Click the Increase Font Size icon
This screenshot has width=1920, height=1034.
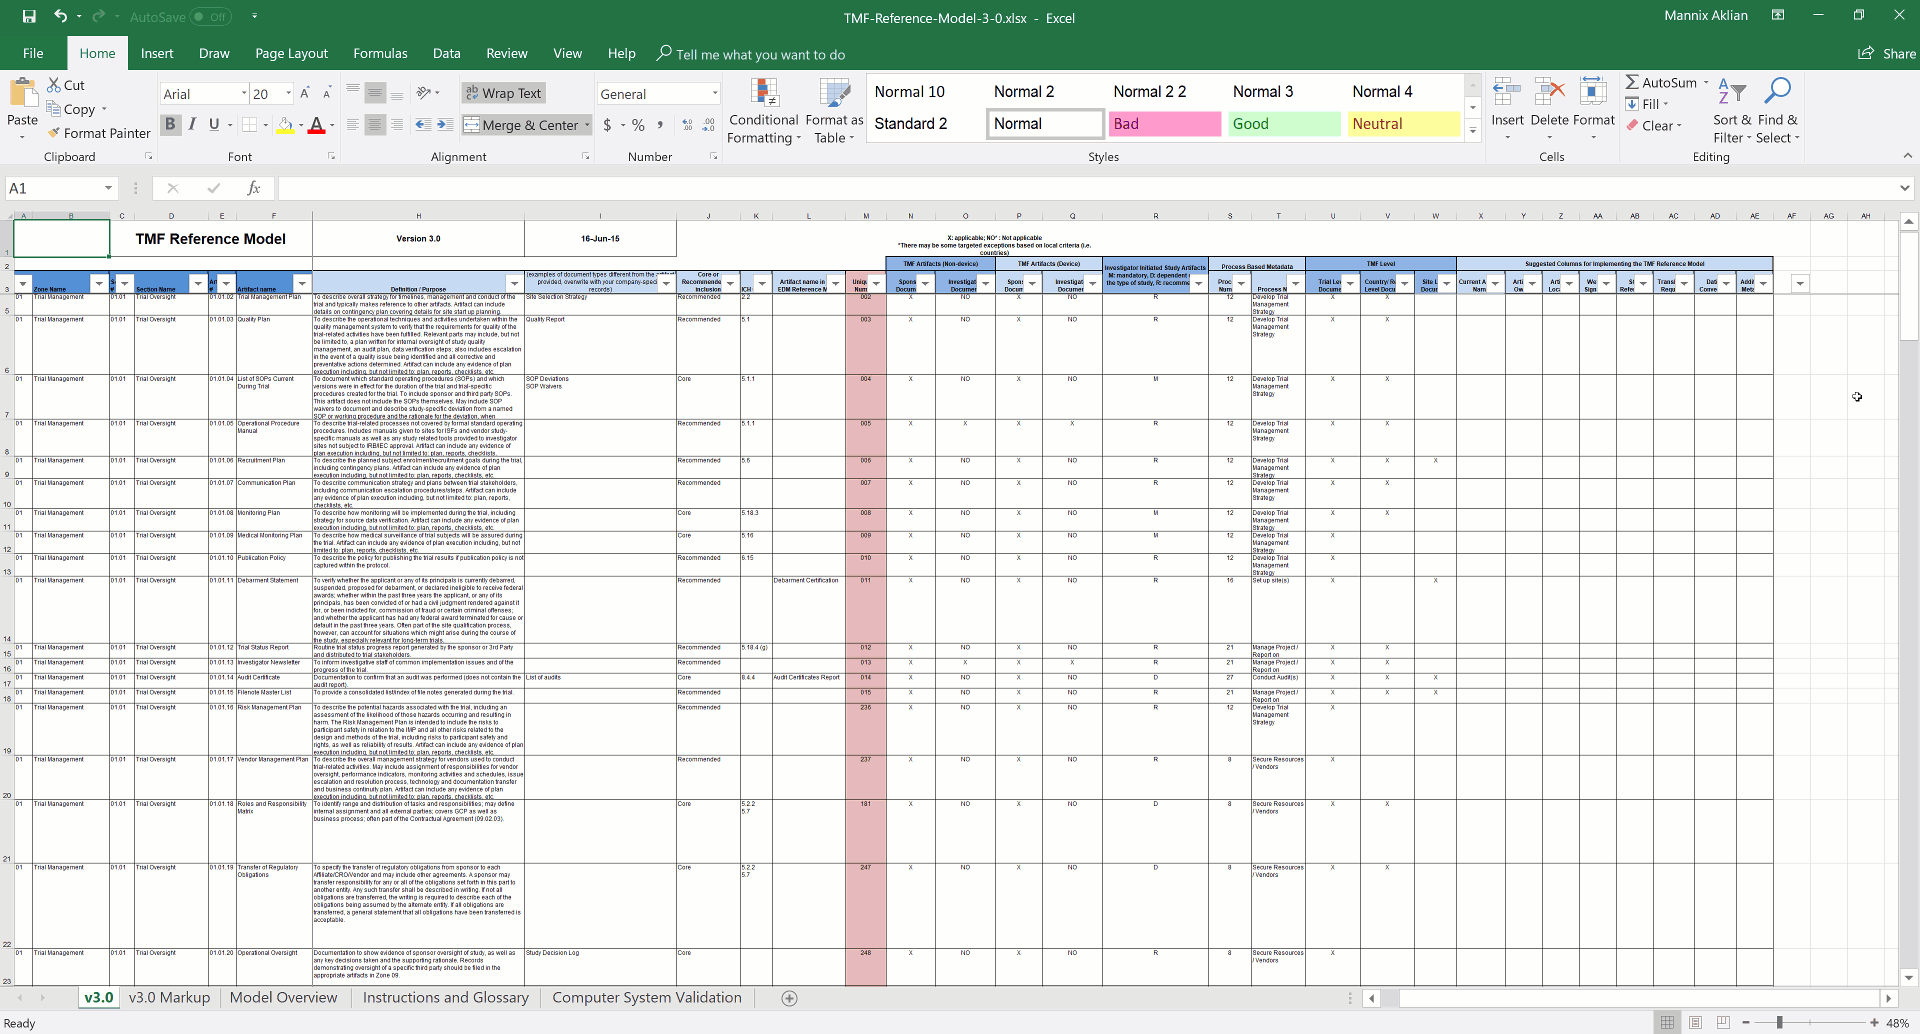[x=305, y=93]
